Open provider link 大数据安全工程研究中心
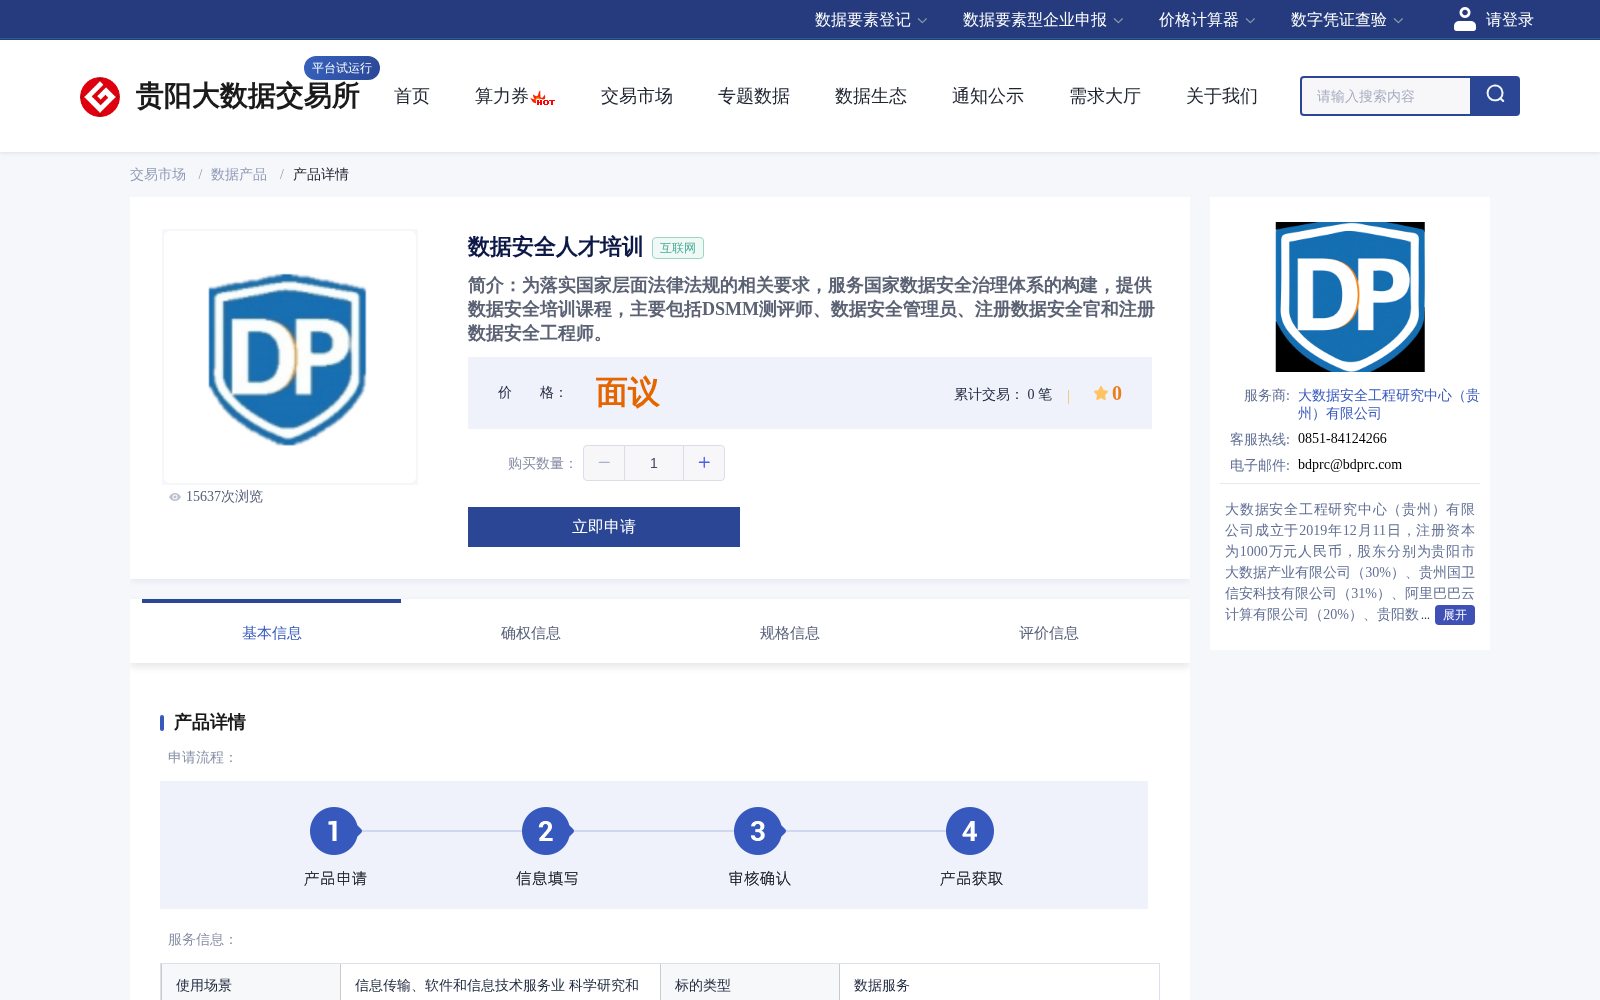The width and height of the screenshot is (1600, 1000). [1389, 404]
